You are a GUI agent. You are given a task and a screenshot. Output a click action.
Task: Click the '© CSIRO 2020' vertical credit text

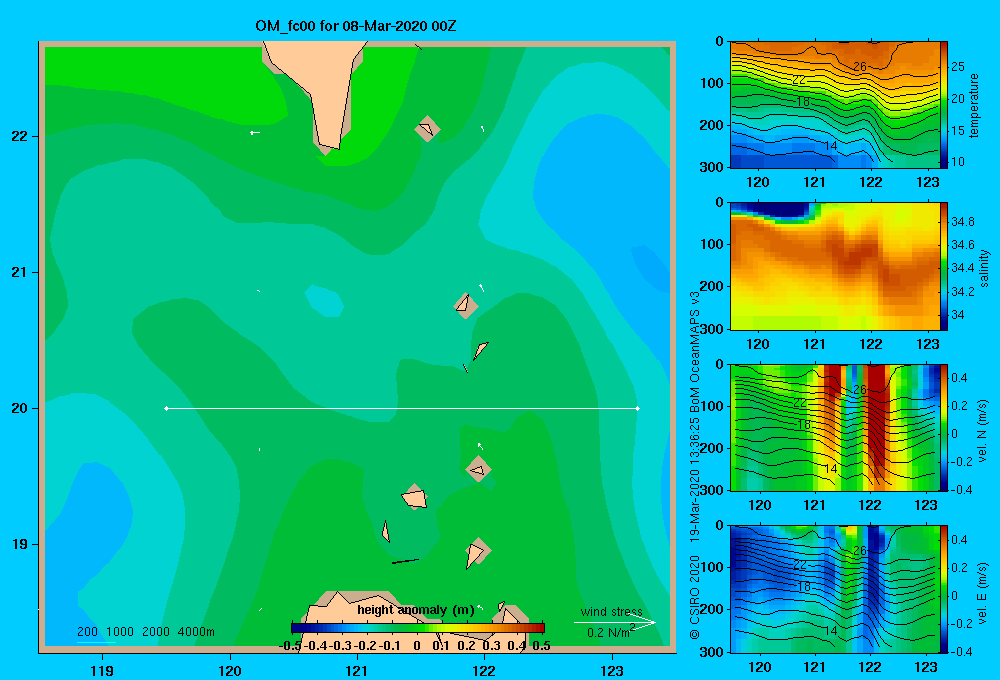tap(695, 597)
